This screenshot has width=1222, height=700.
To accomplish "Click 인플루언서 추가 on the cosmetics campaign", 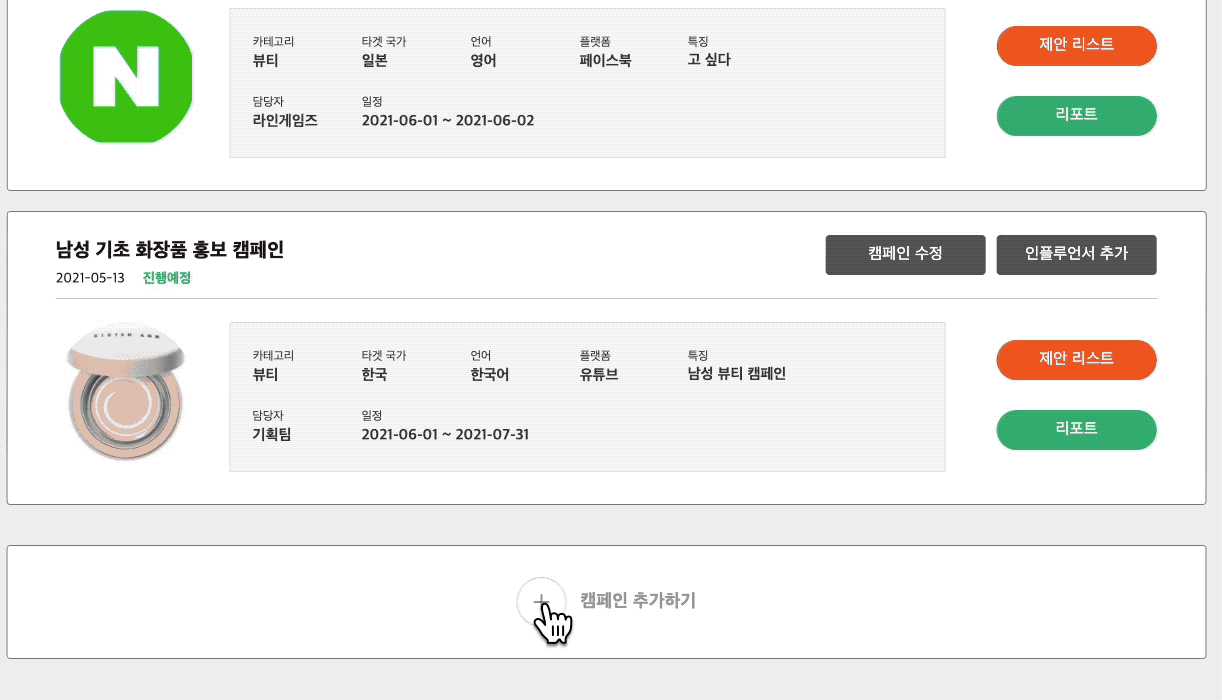I will [x=1076, y=255].
